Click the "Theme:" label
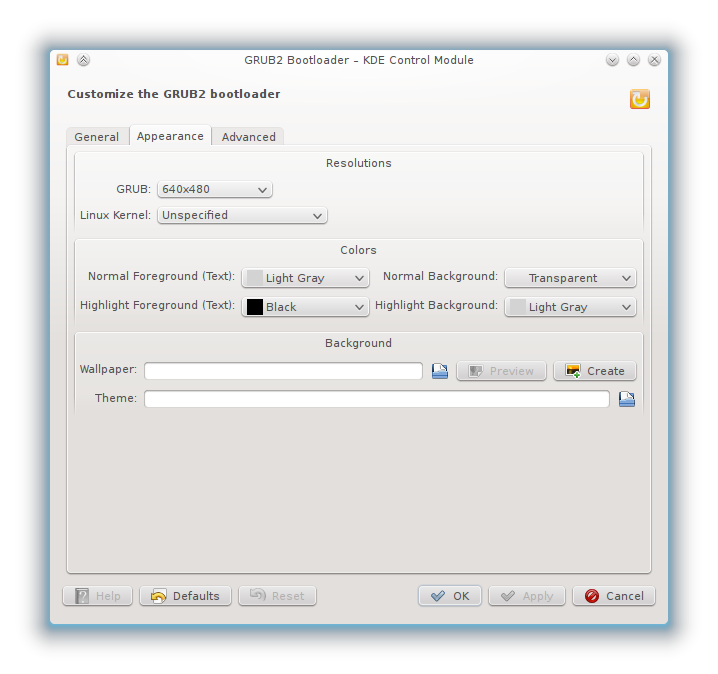The height and width of the screenshot is (674, 718). 116,398
